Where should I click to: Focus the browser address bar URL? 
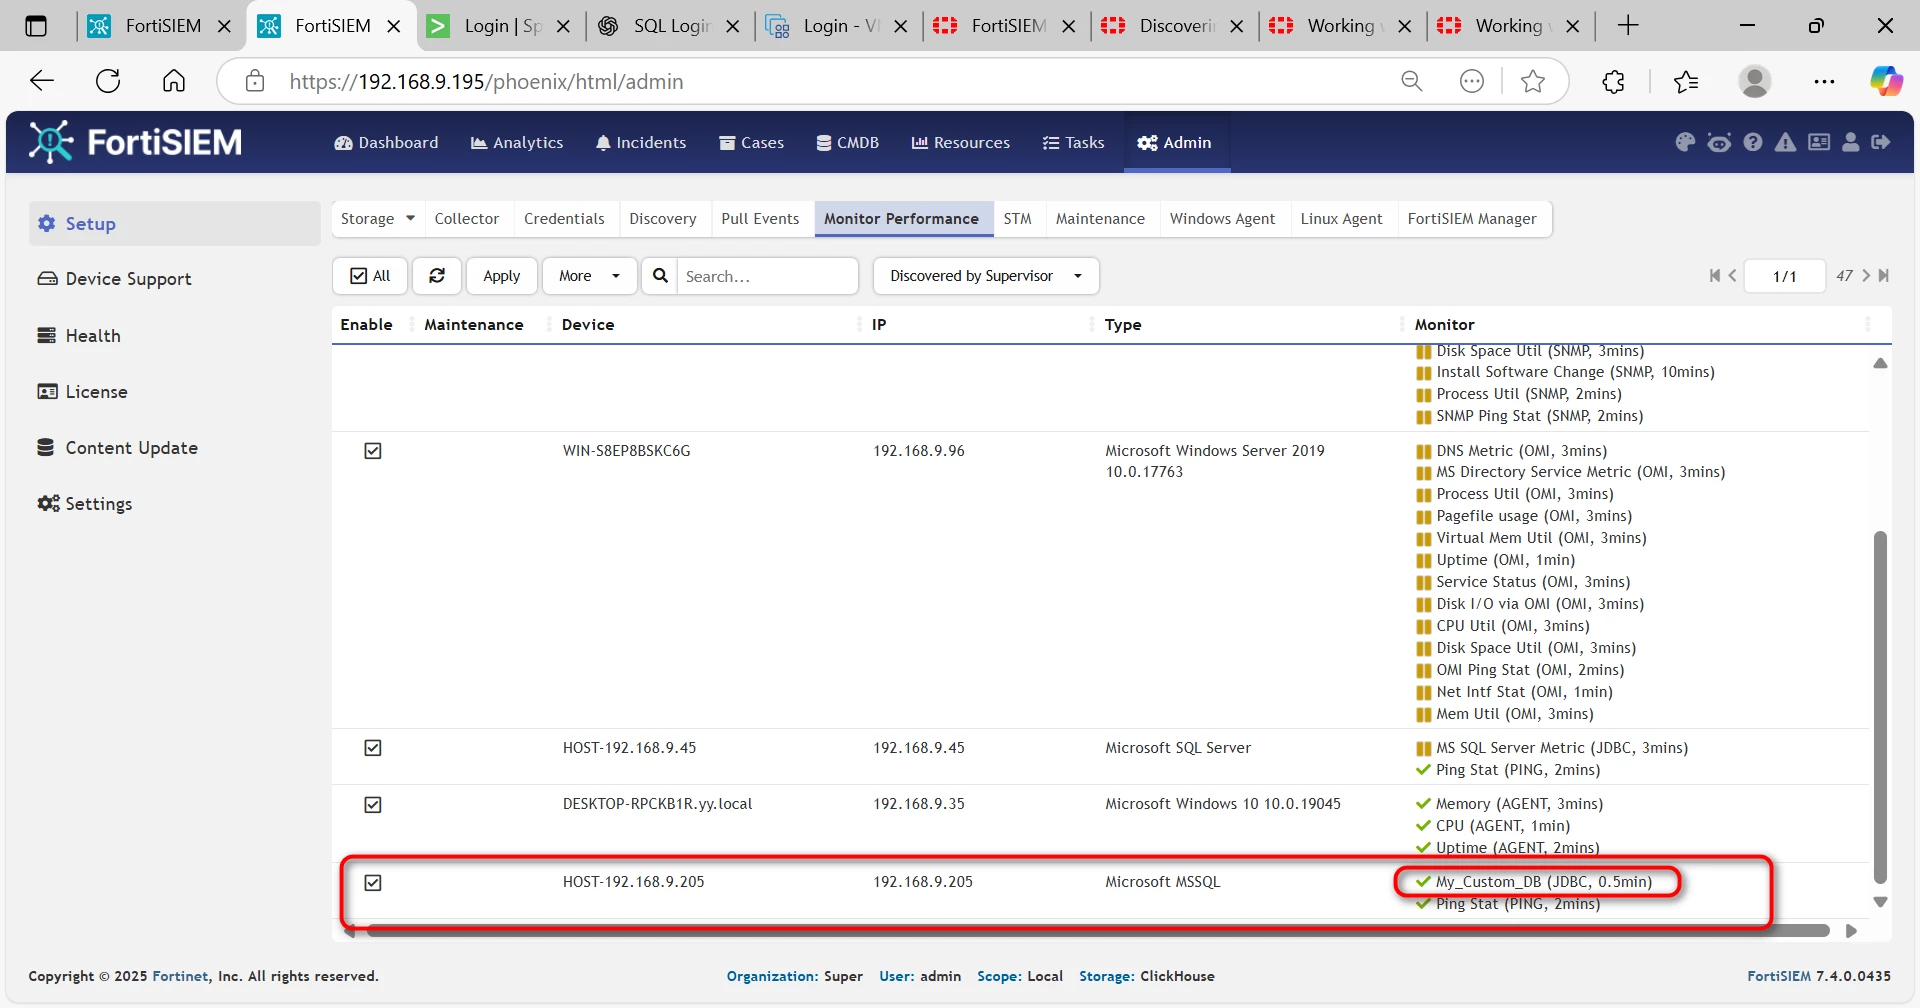coord(486,81)
